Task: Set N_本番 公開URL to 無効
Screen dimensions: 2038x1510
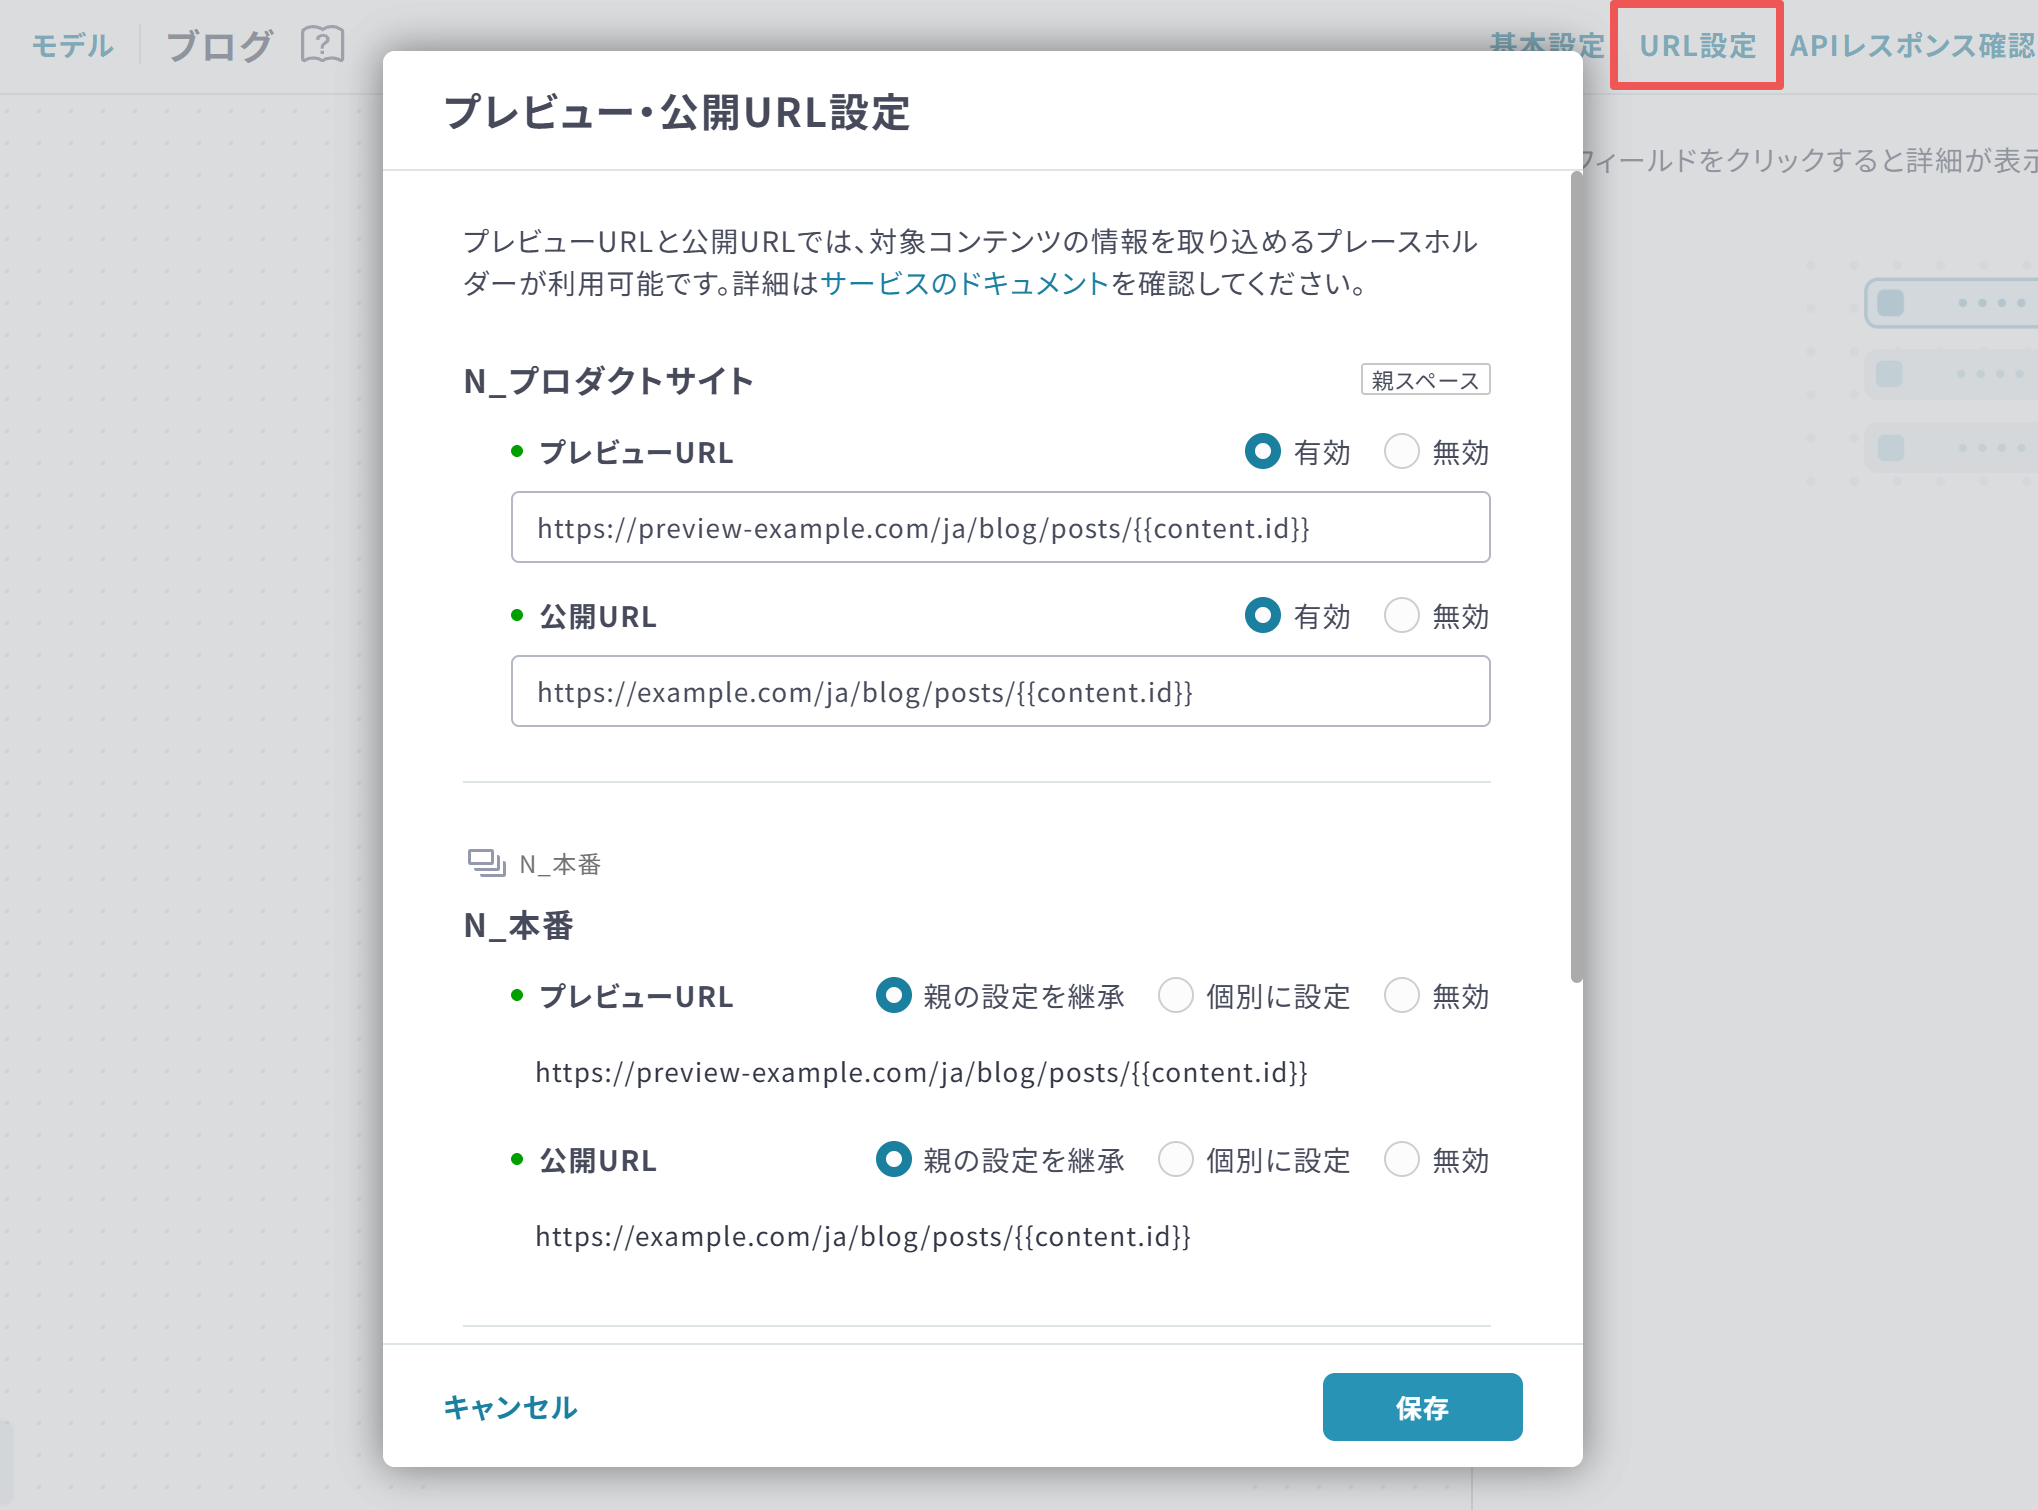Action: (x=1402, y=1160)
